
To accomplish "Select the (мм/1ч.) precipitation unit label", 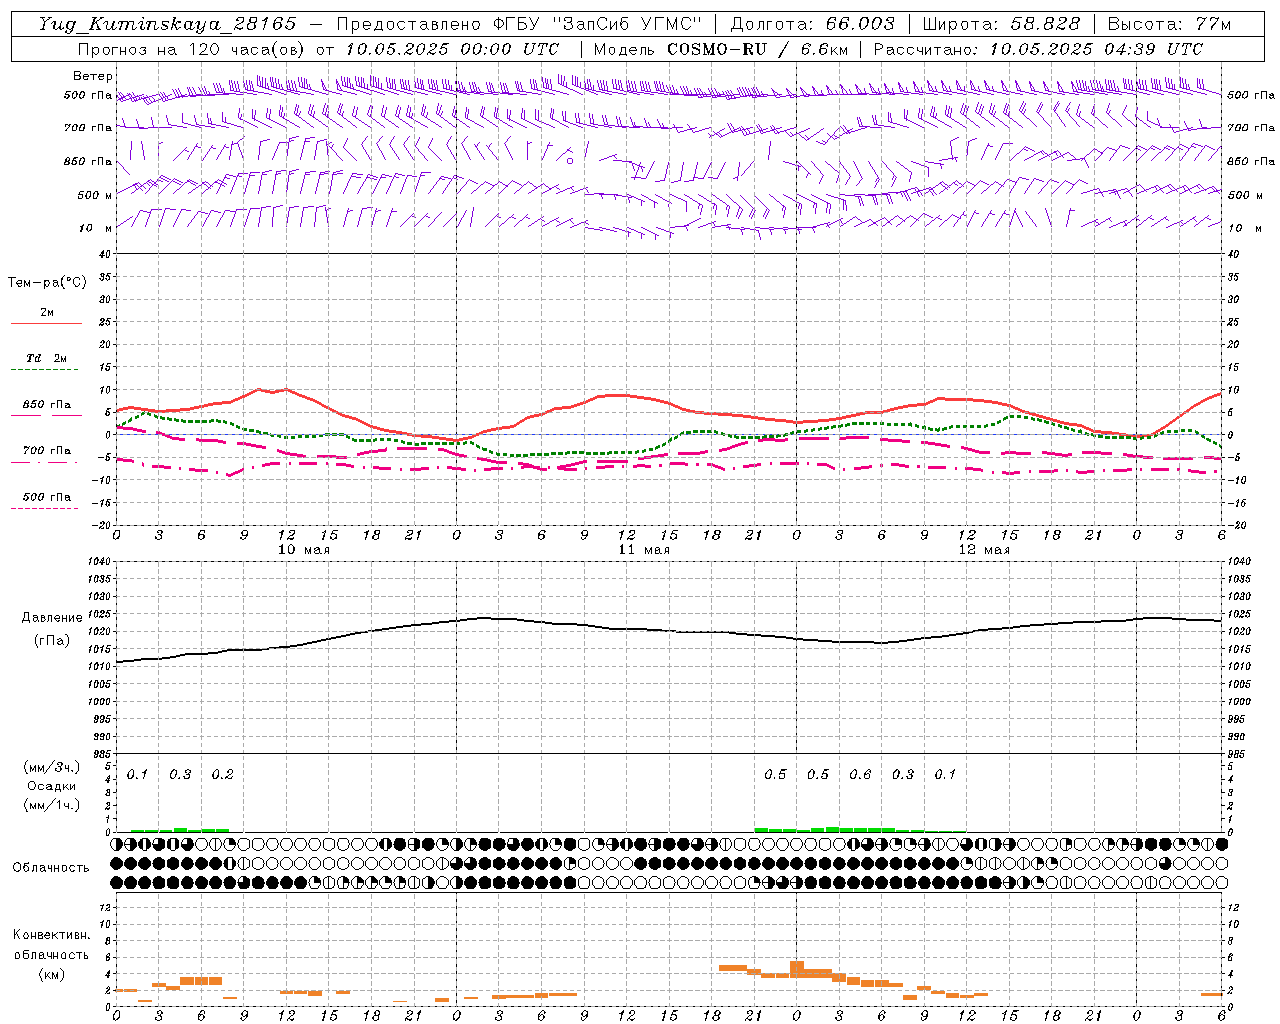I will tap(52, 804).
